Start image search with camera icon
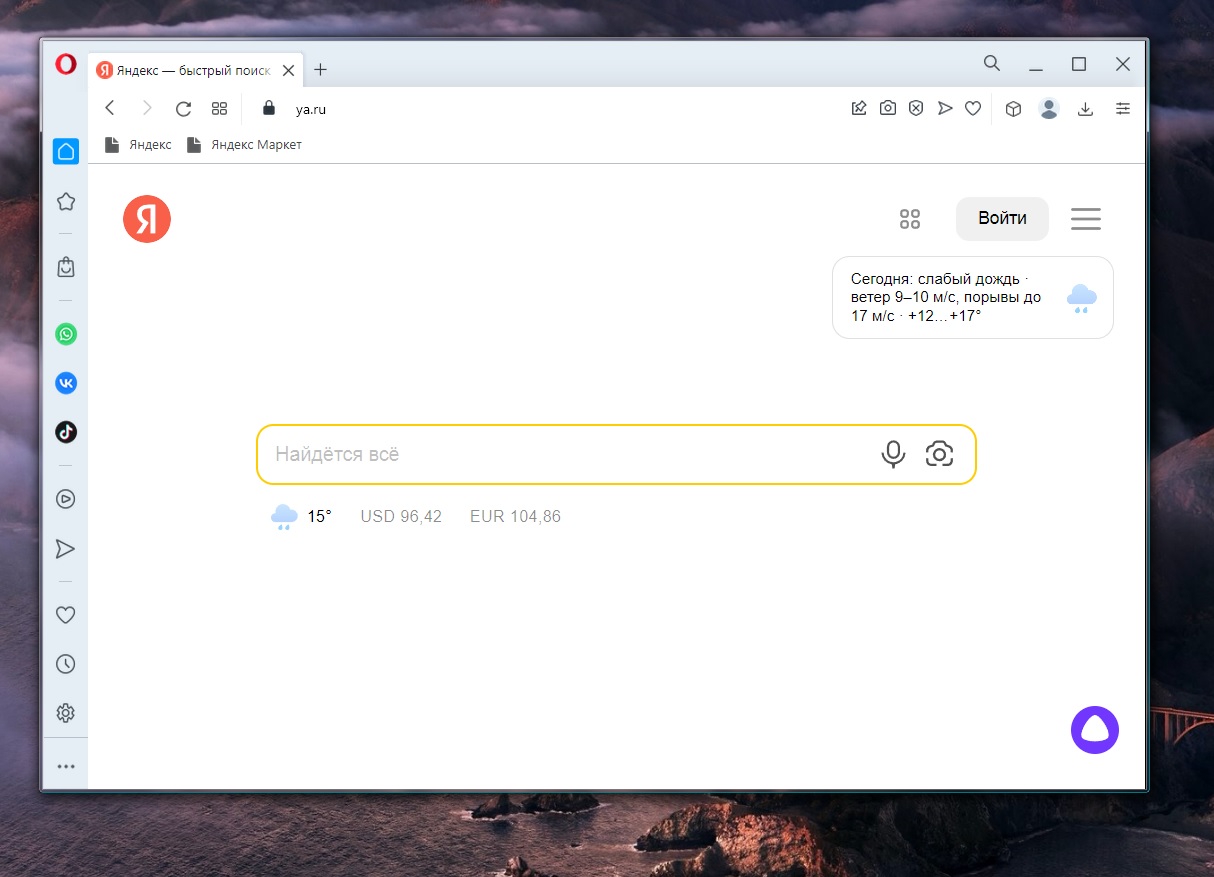 coord(940,454)
